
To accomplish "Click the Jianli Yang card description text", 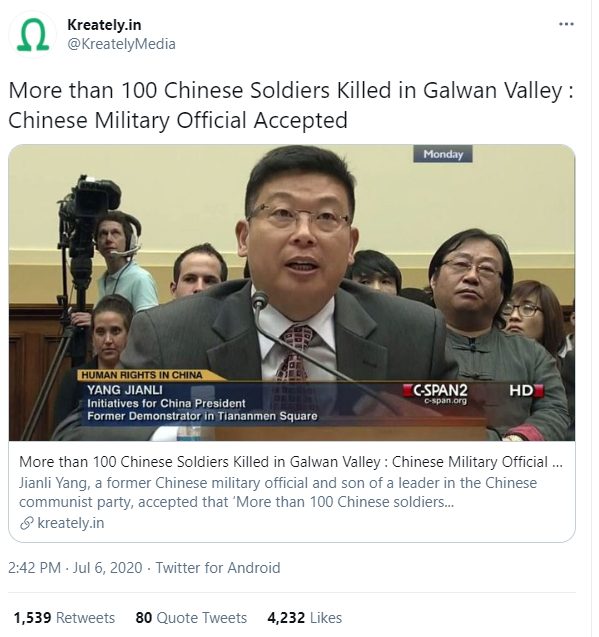I will tap(278, 492).
